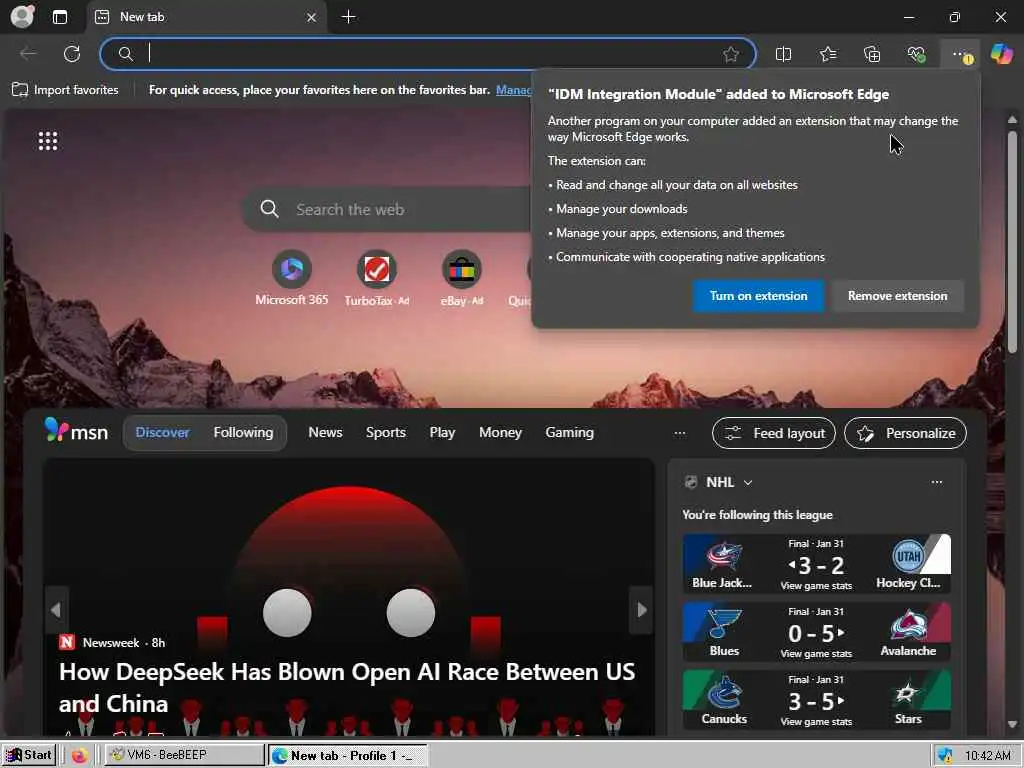The width and height of the screenshot is (1024, 768).
Task: Open Blue Jackets team logo
Action: click(723, 556)
